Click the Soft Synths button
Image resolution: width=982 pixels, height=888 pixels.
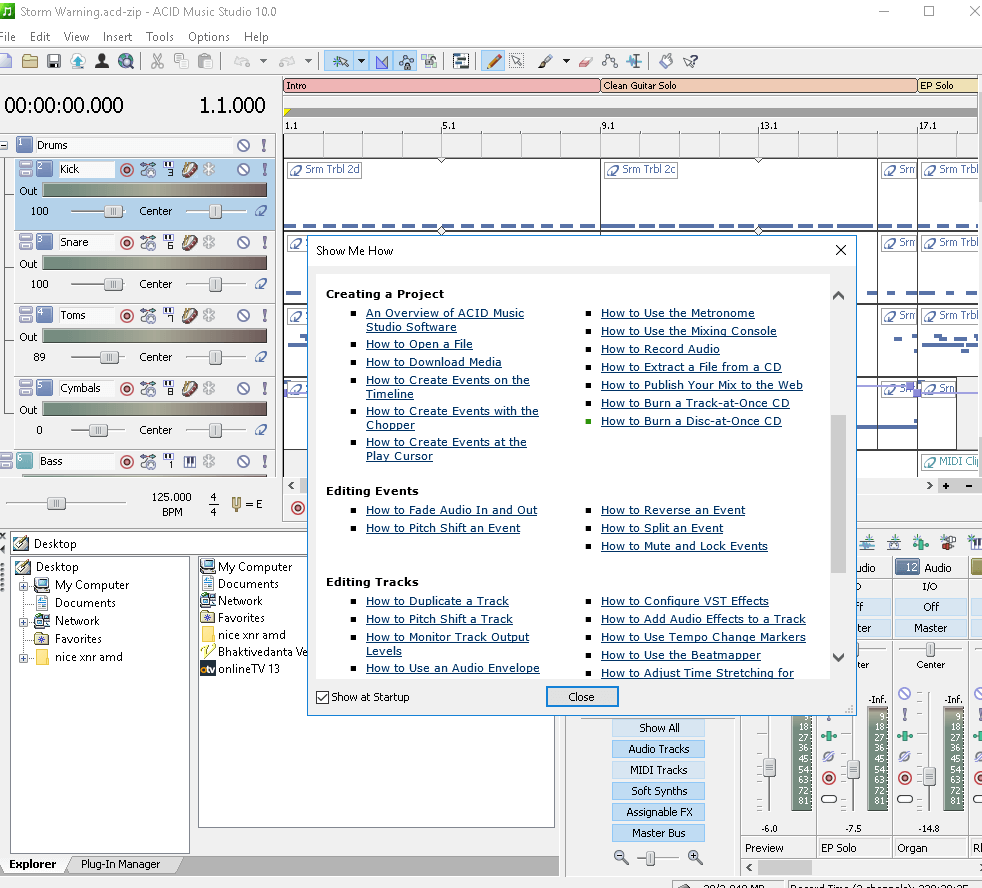pos(658,790)
